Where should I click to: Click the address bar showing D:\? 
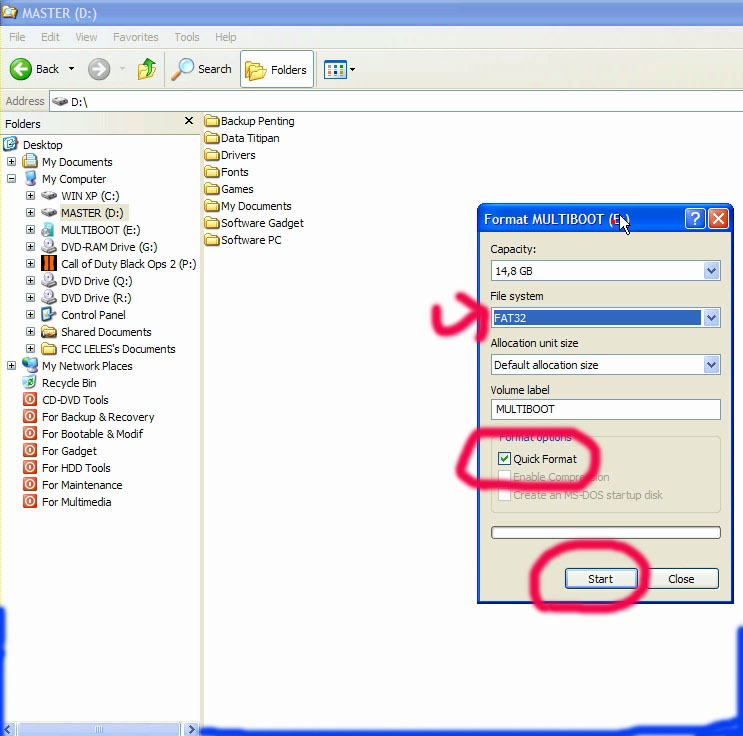coord(396,101)
